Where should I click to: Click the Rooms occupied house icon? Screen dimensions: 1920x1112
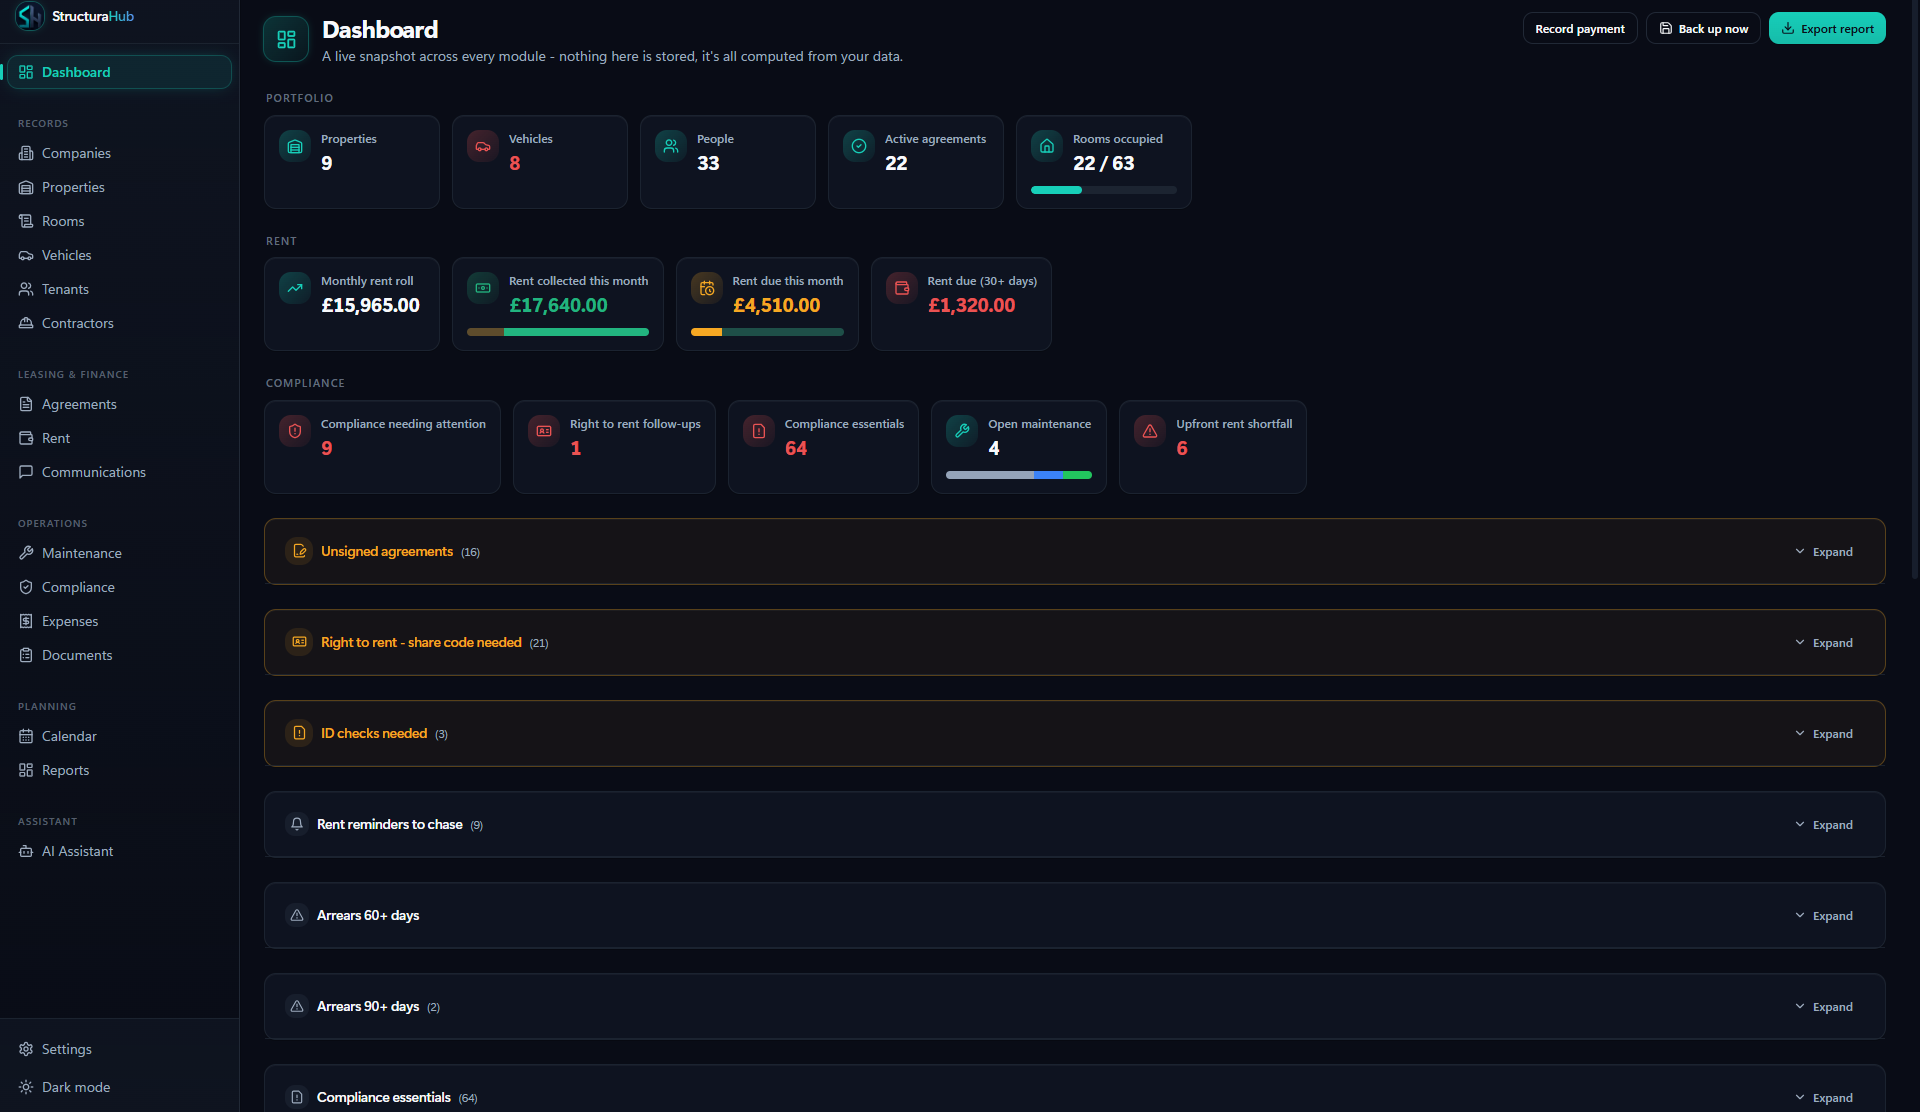click(x=1047, y=147)
